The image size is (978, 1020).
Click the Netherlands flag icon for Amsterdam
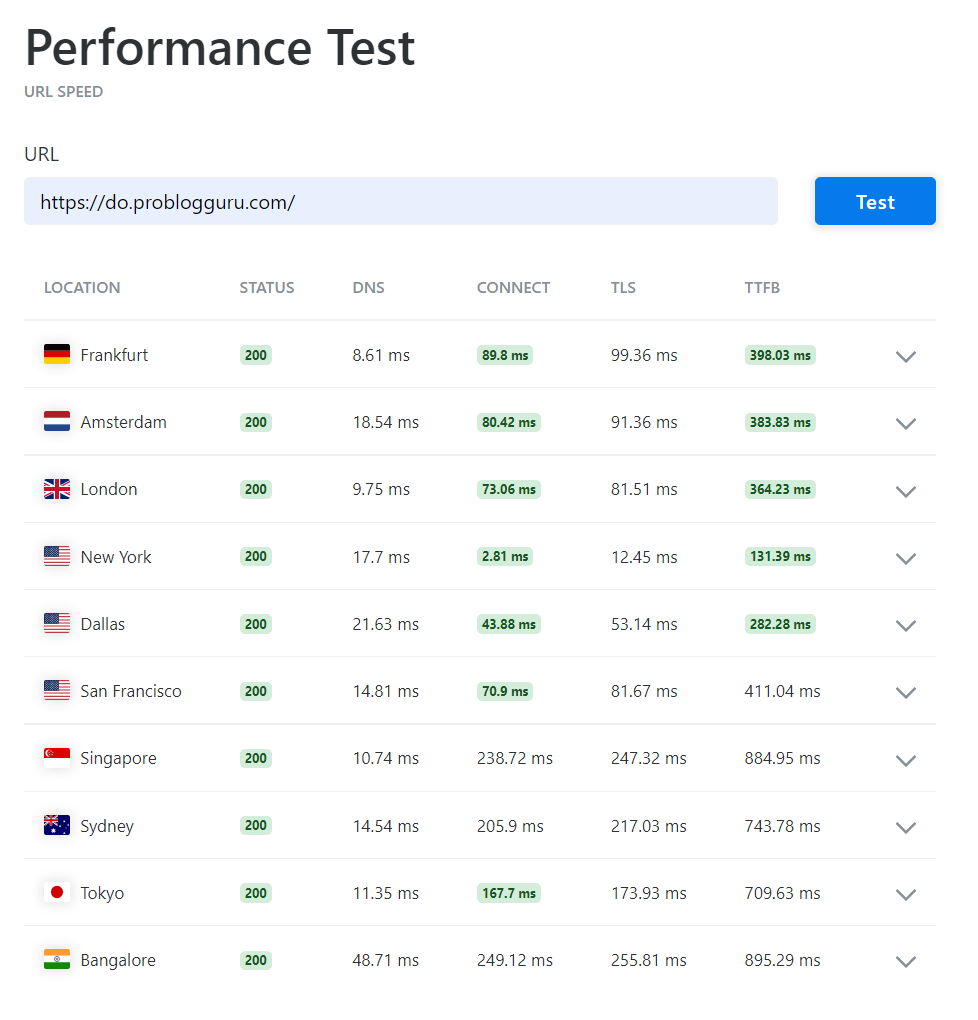point(57,422)
